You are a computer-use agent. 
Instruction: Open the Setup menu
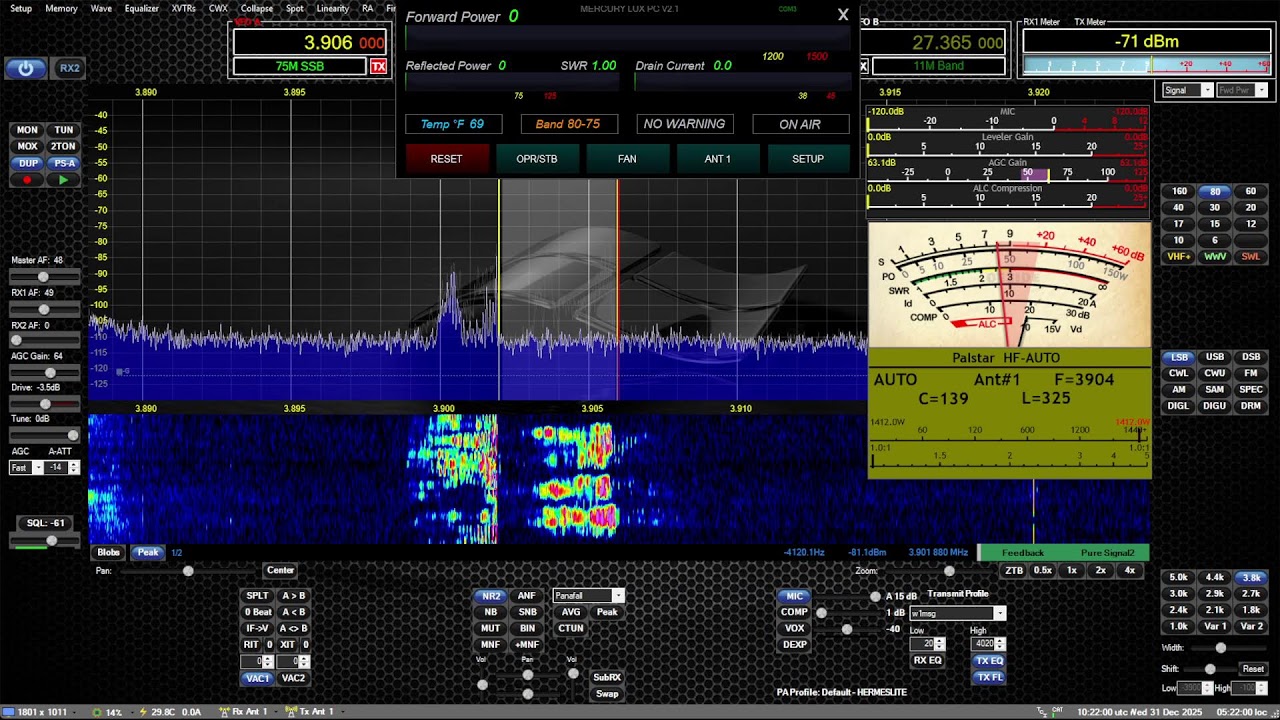(21, 8)
